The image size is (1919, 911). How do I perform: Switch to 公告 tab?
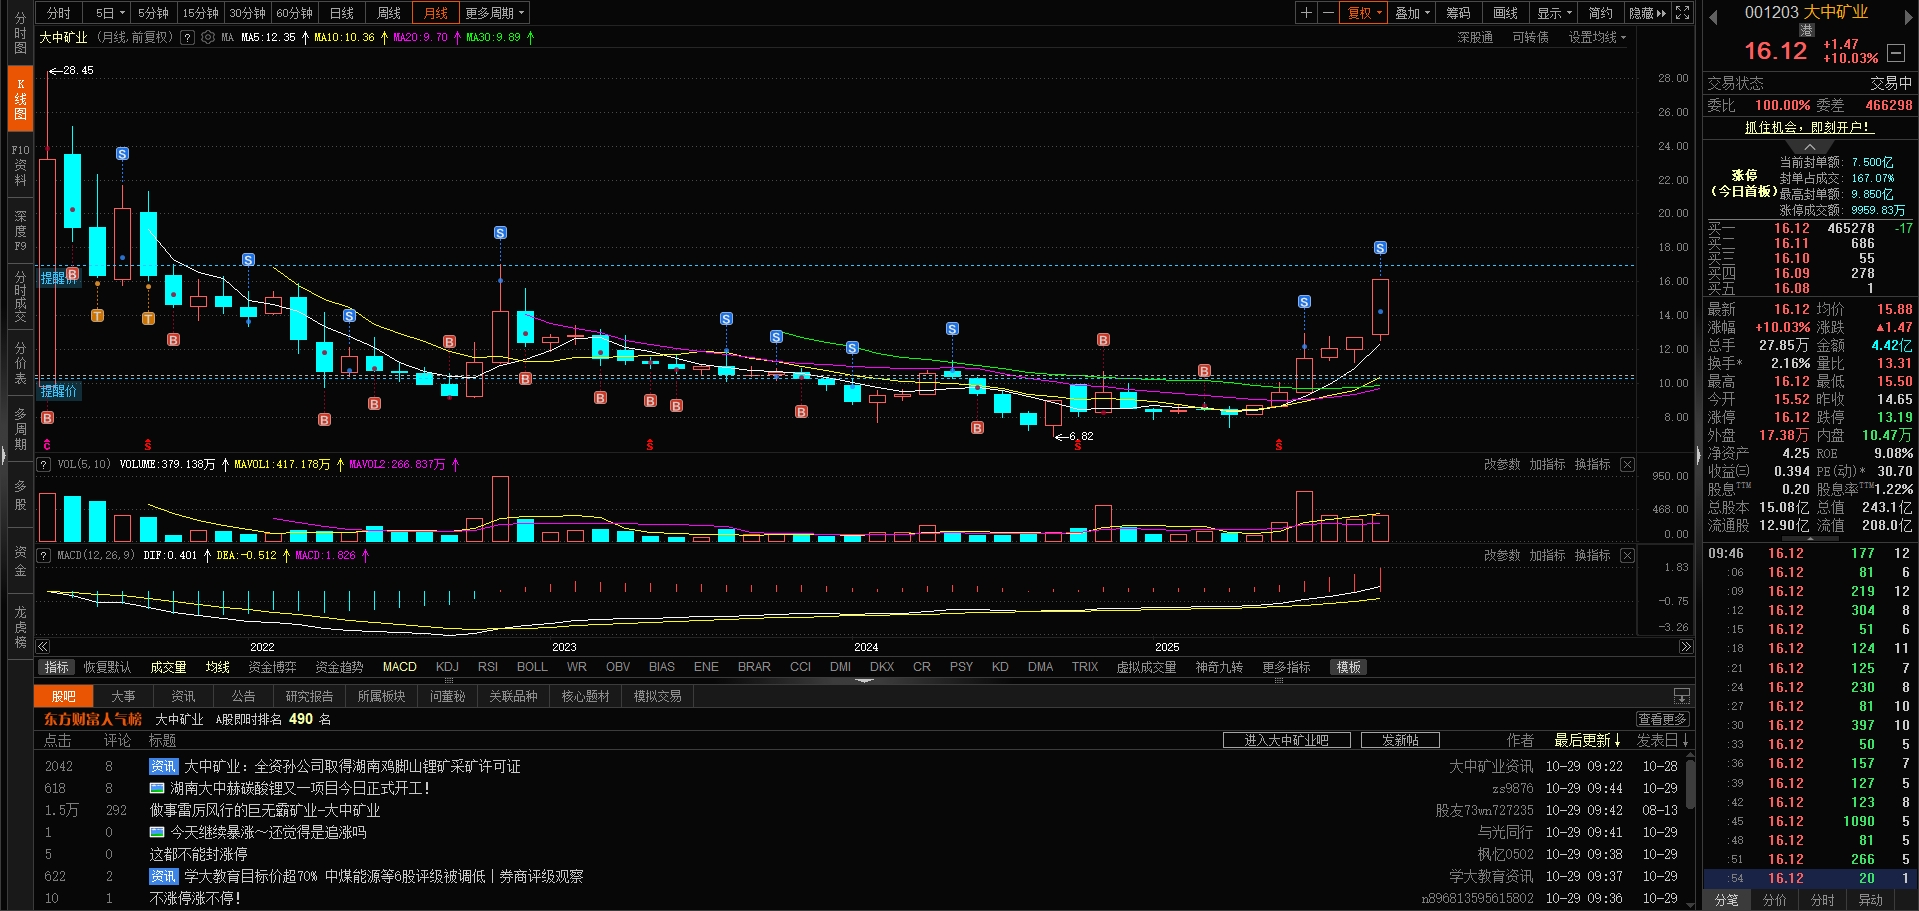click(243, 696)
